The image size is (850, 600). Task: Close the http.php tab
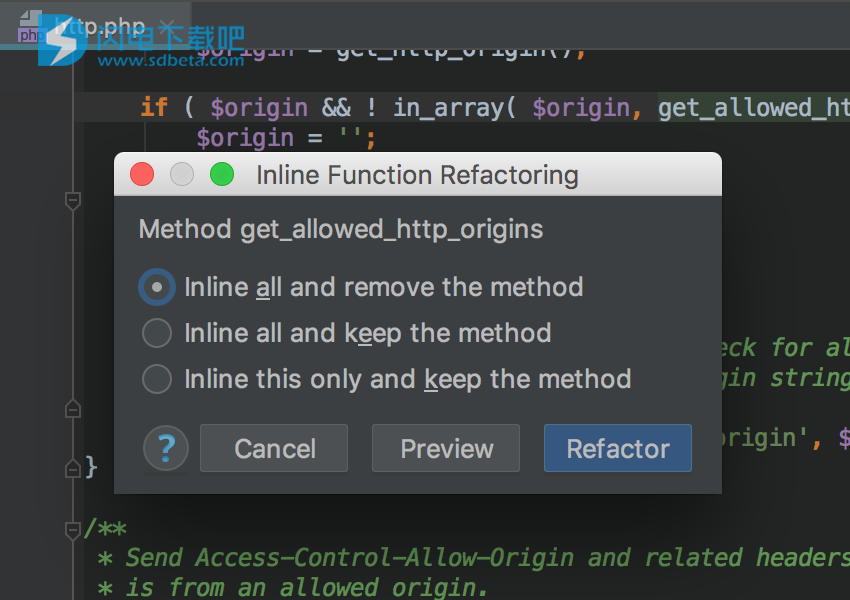click(169, 27)
